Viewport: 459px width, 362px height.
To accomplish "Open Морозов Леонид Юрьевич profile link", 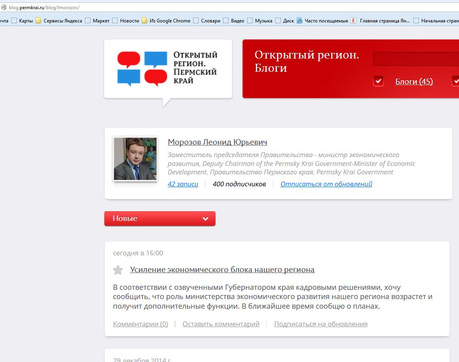I will 217,142.
